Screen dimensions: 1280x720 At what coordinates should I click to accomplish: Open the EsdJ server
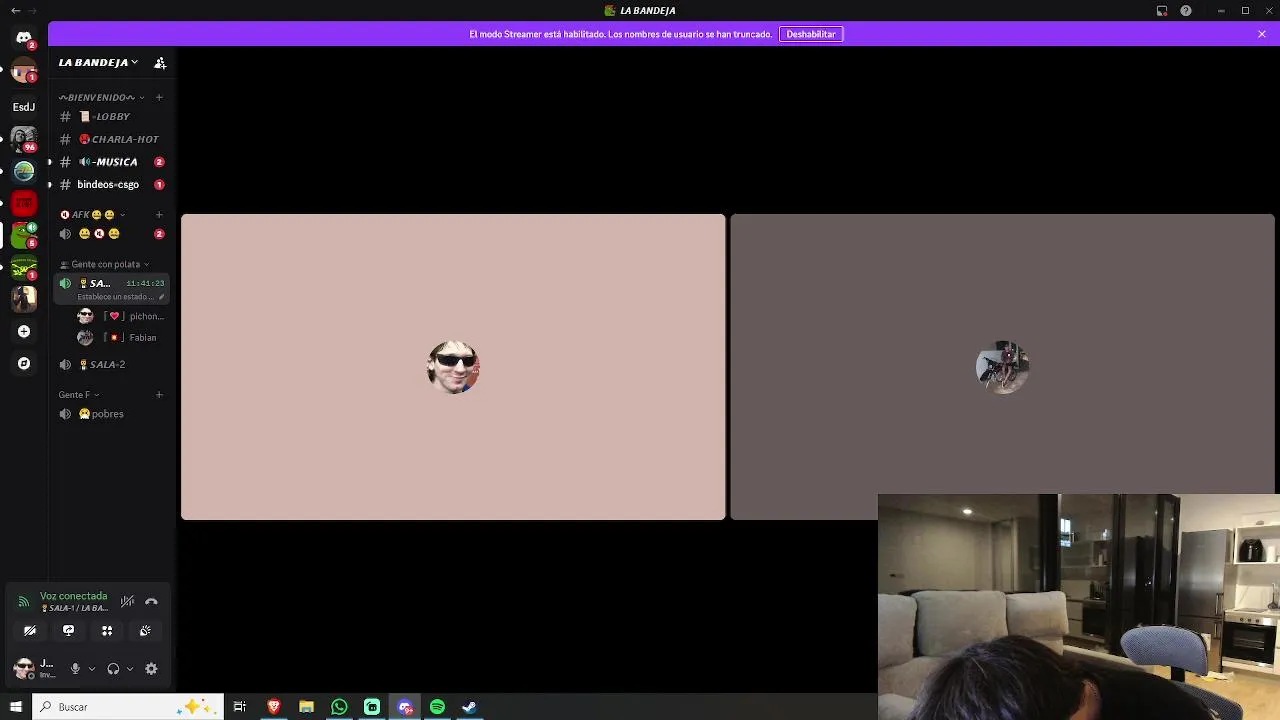[24, 107]
